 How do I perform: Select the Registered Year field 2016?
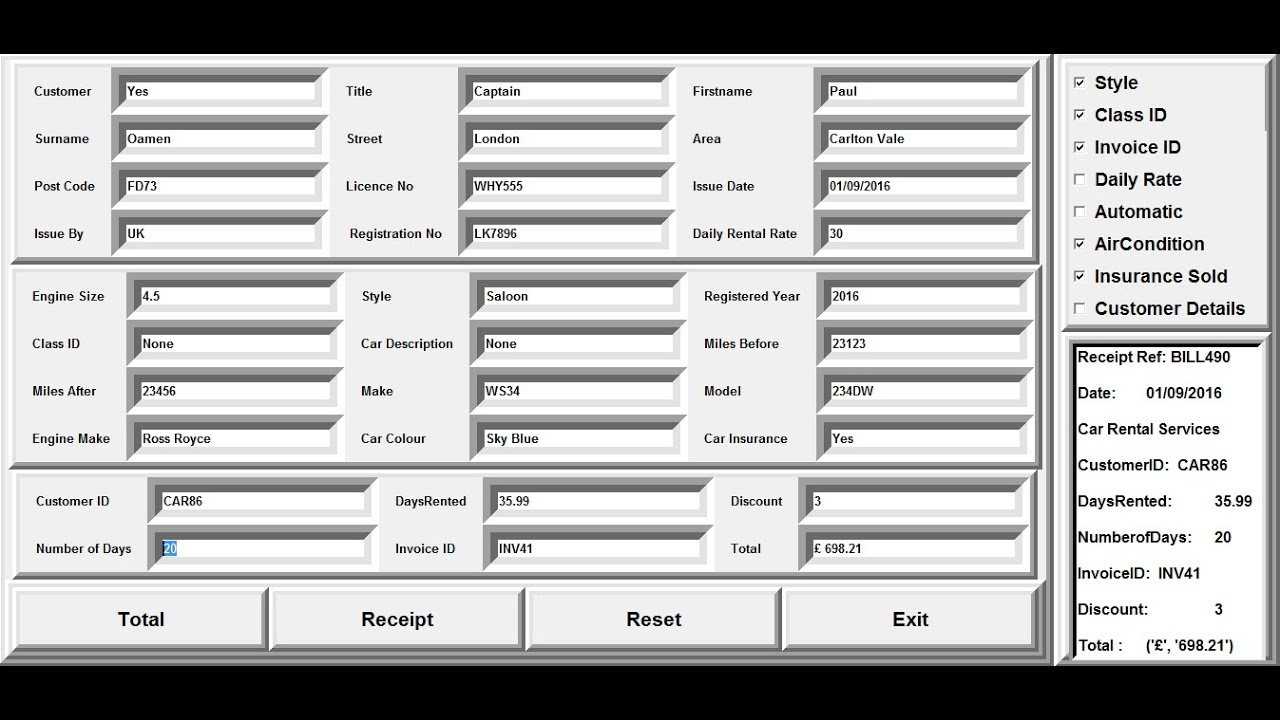pyautogui.click(x=925, y=296)
